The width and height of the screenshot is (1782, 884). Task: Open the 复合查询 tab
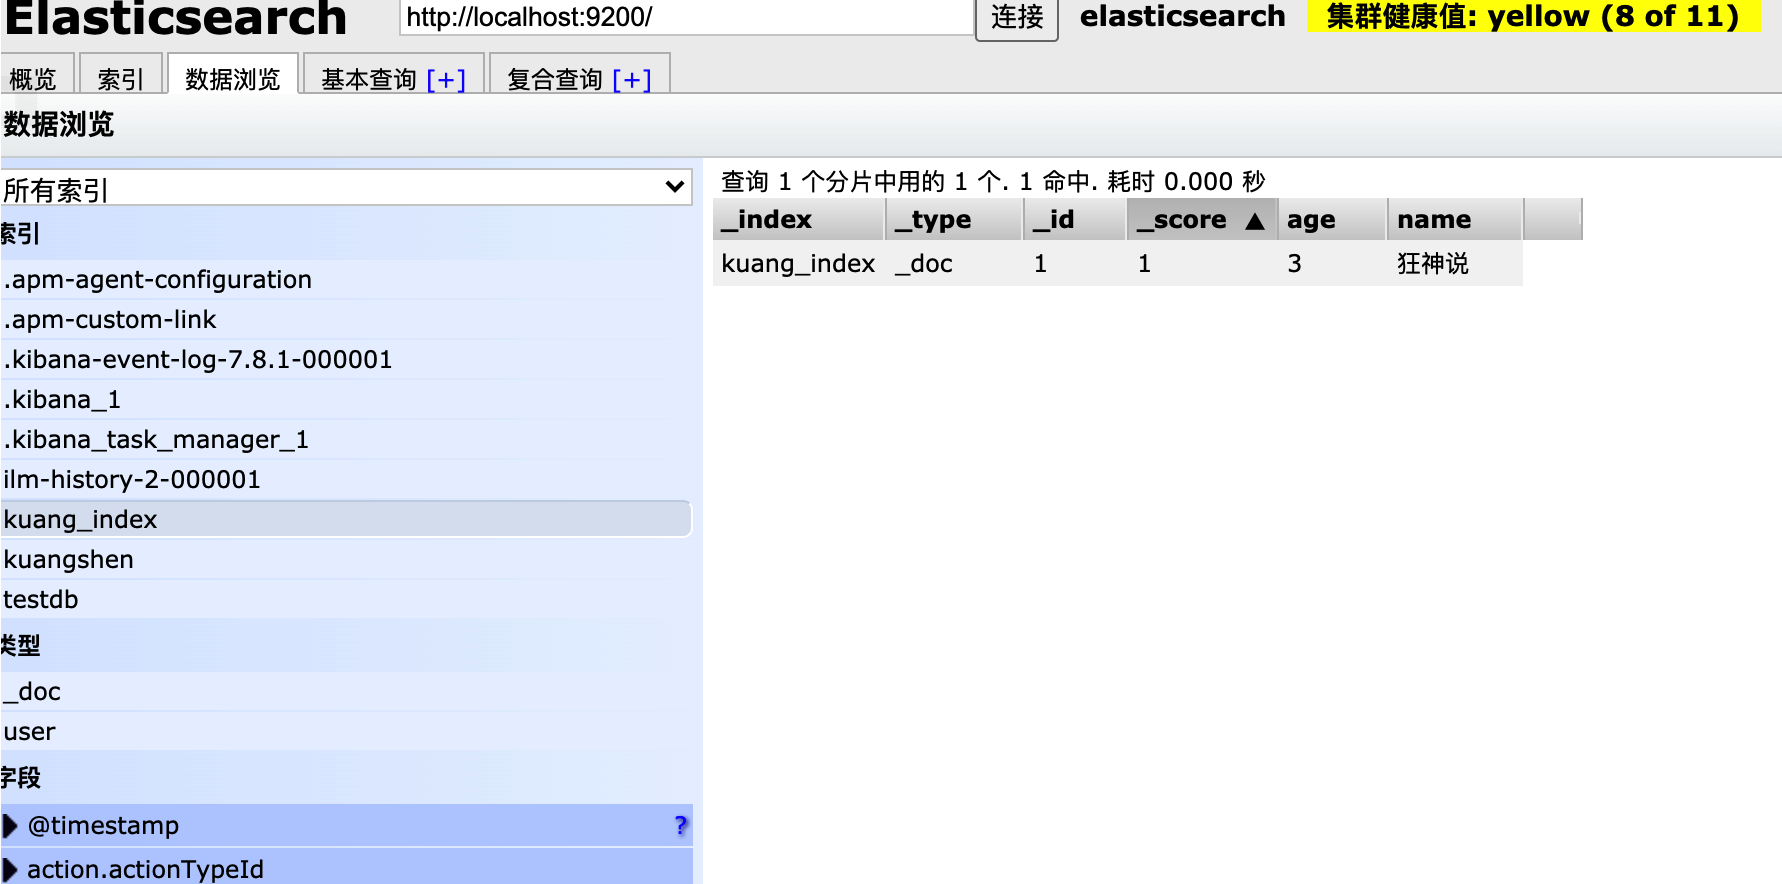click(x=555, y=79)
